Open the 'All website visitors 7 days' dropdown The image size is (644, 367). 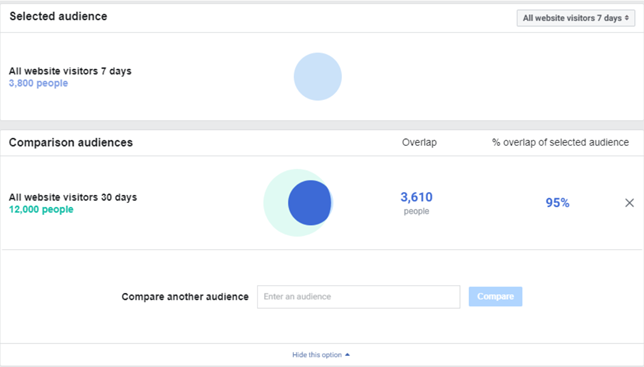575,18
